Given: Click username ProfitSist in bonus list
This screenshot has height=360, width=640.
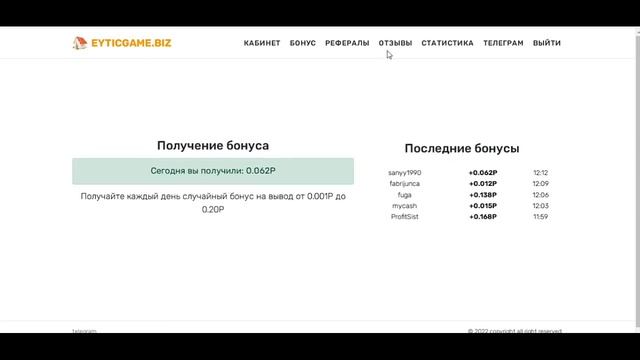Looking at the screenshot, I should pyautogui.click(x=404, y=217).
